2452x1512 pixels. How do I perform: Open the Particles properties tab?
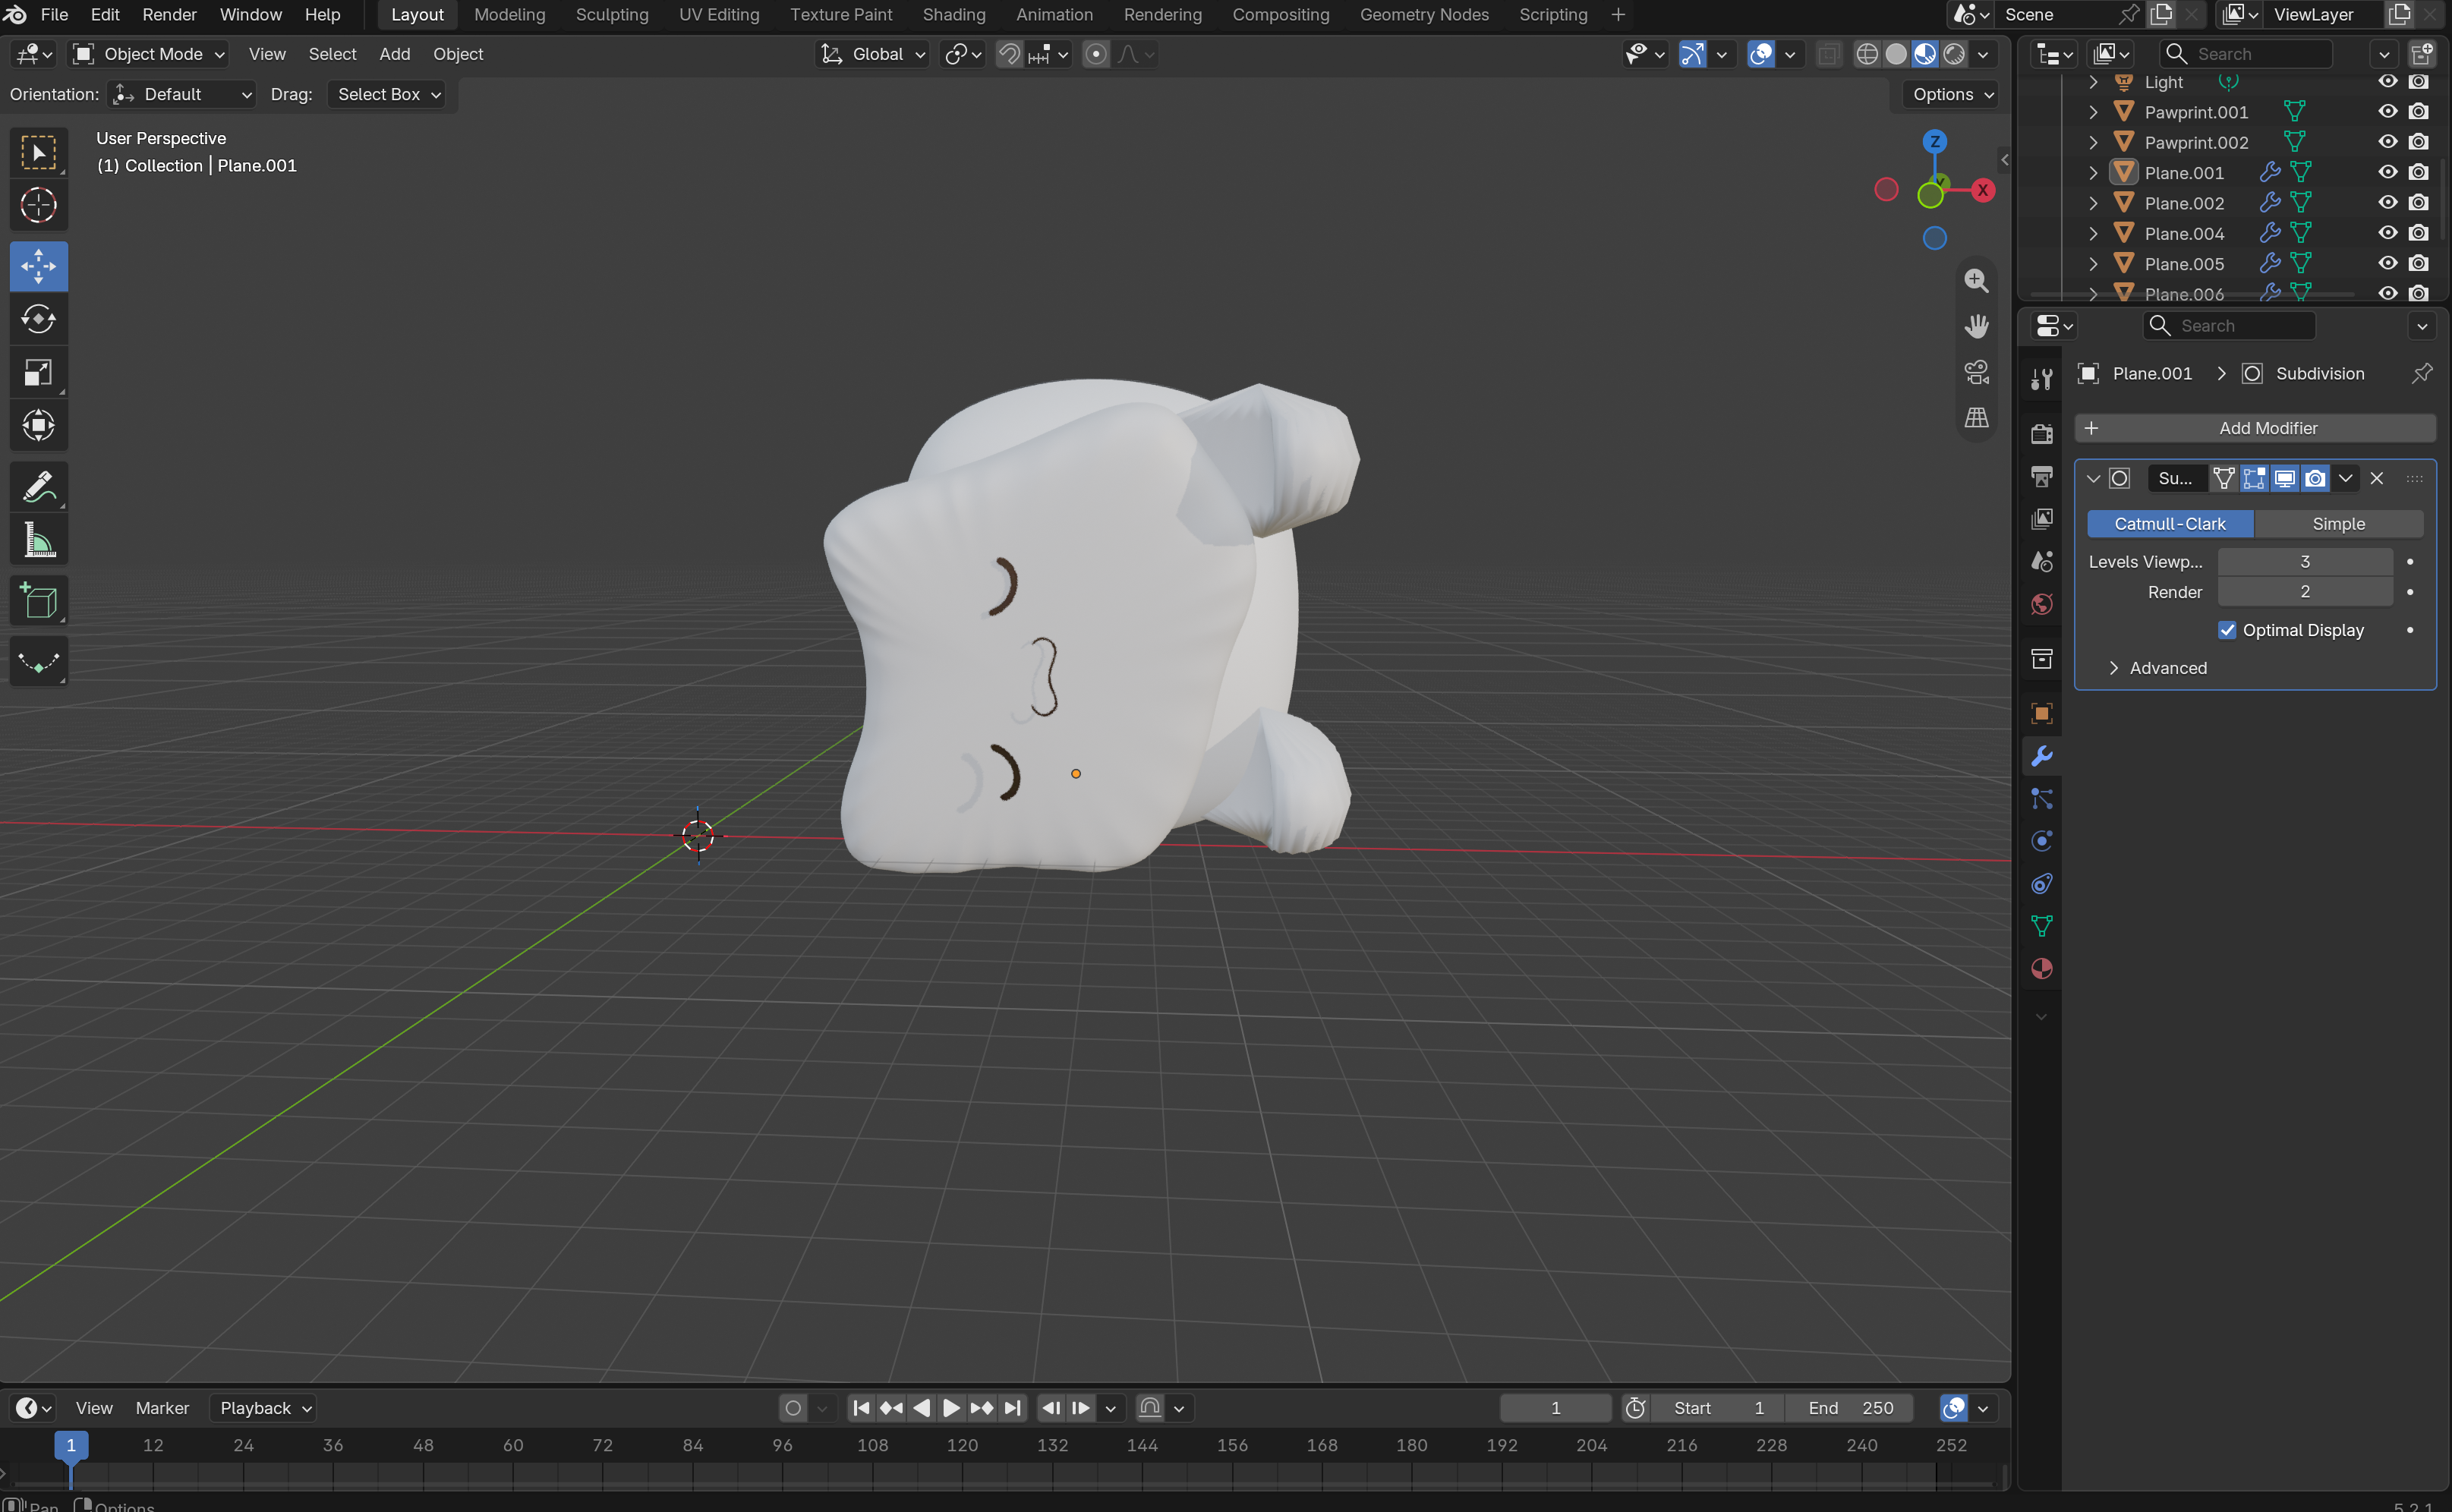point(2041,798)
